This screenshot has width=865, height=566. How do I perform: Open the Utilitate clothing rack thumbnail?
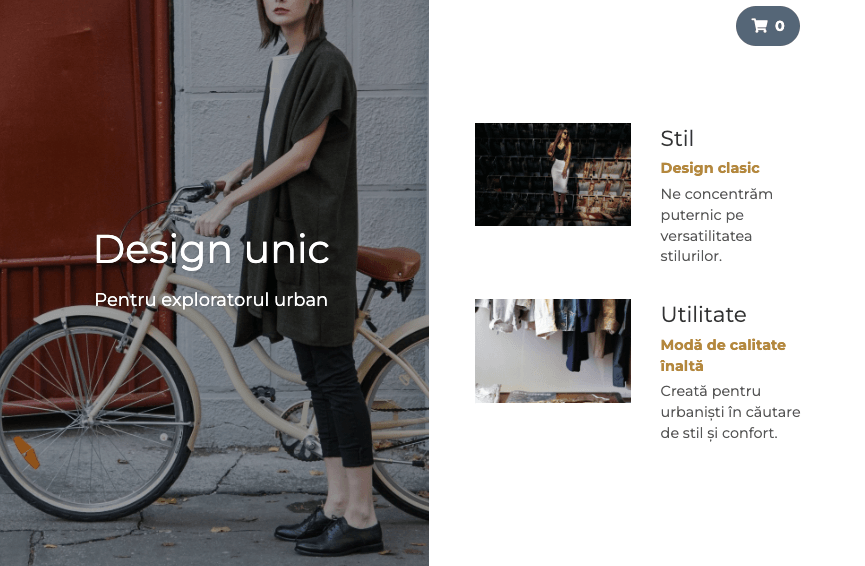tap(553, 351)
